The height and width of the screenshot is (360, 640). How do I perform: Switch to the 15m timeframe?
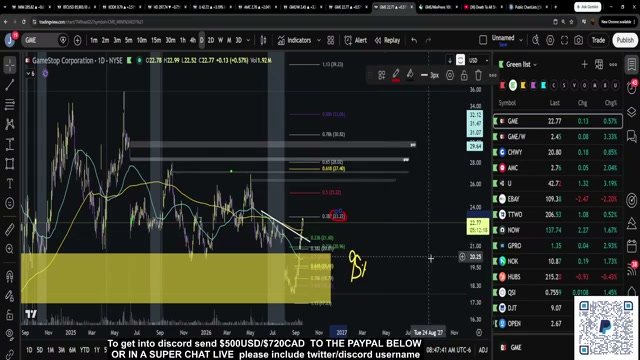tap(156, 40)
